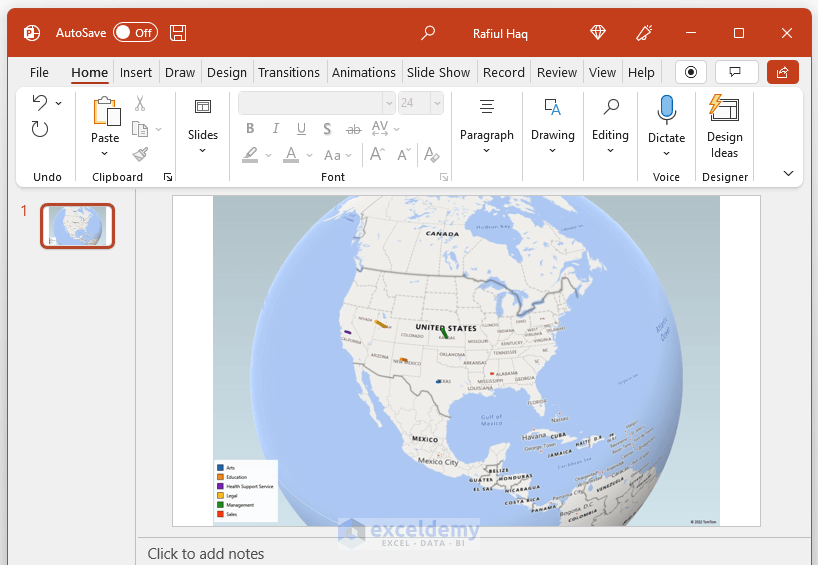Open the Editing menu

[x=610, y=127]
